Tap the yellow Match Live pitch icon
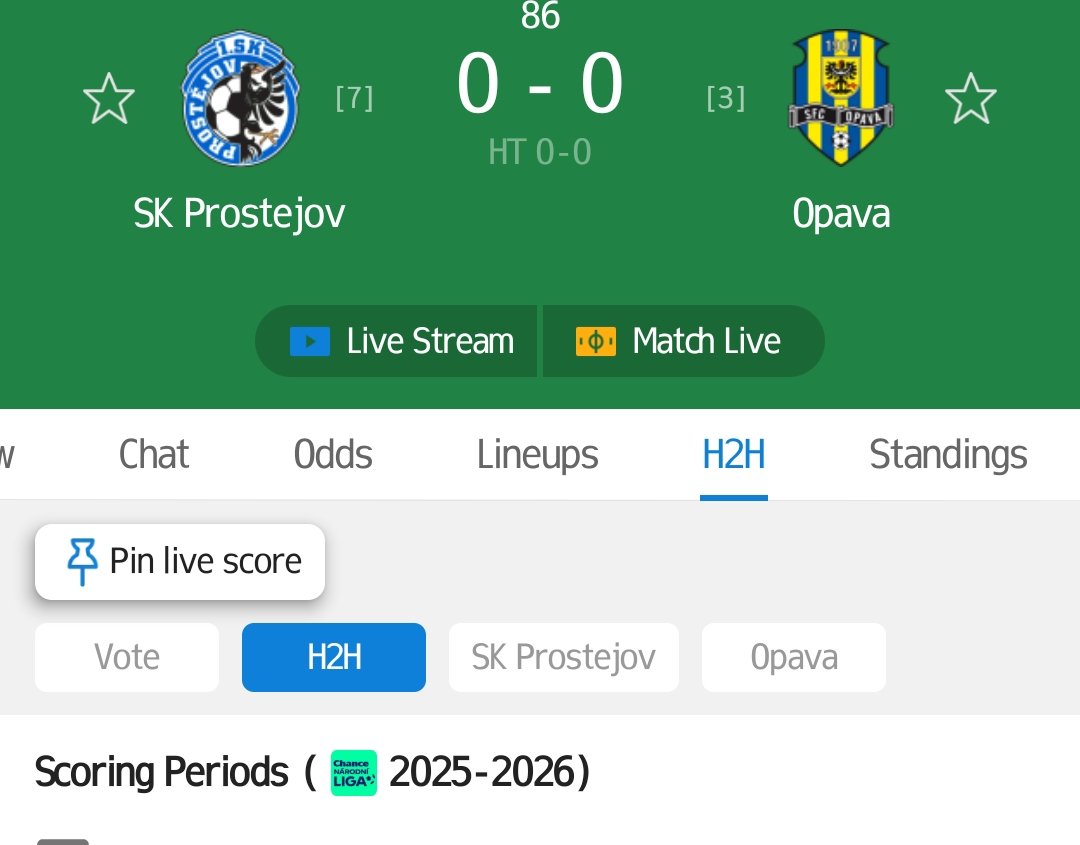 click(596, 342)
